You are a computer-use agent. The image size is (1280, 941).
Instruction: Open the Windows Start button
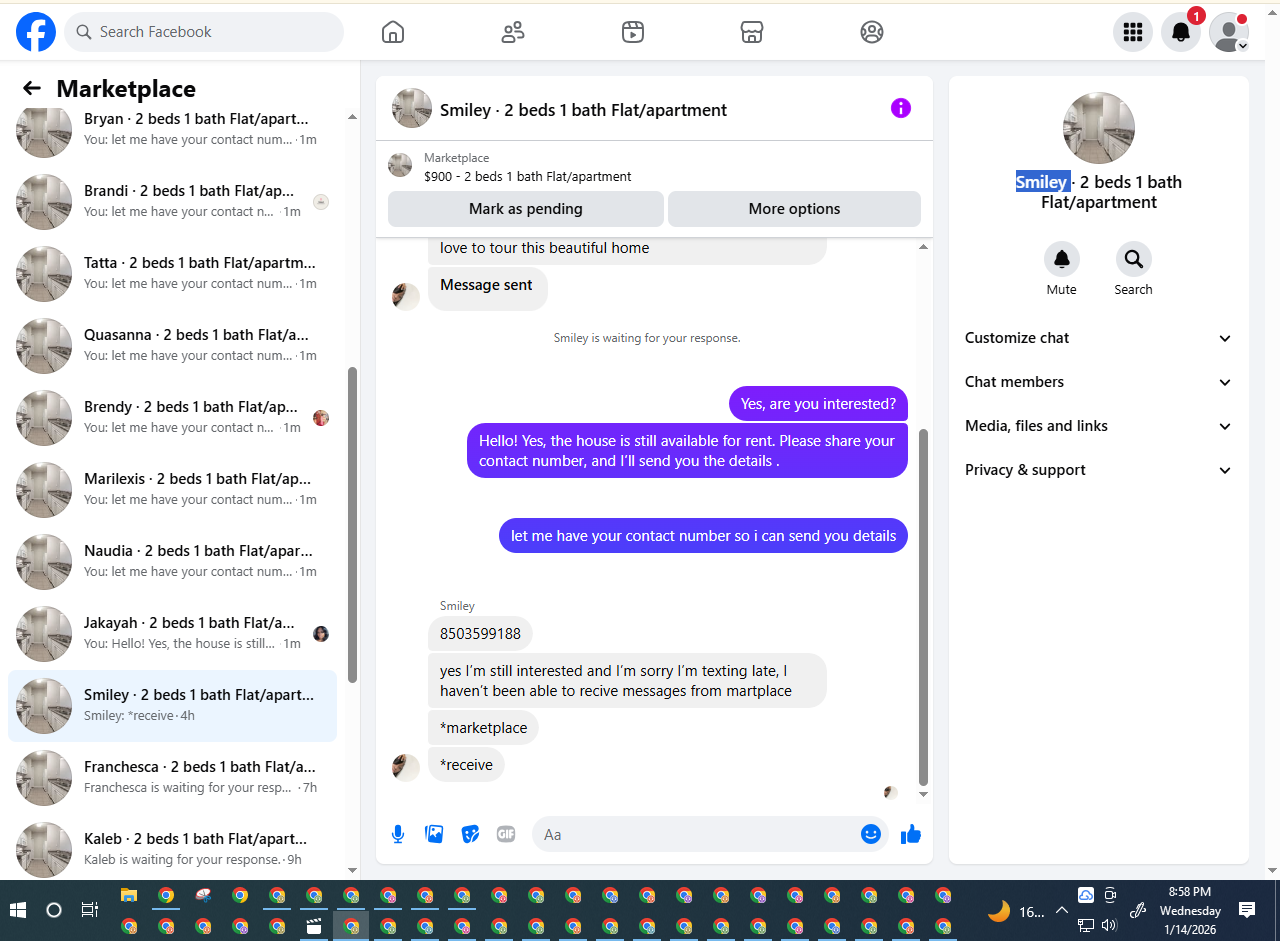click(x=18, y=910)
